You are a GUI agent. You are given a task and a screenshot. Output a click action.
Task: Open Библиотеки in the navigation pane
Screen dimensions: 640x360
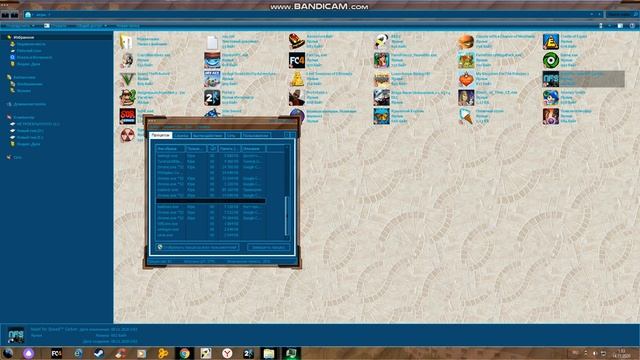pyautogui.click(x=24, y=77)
